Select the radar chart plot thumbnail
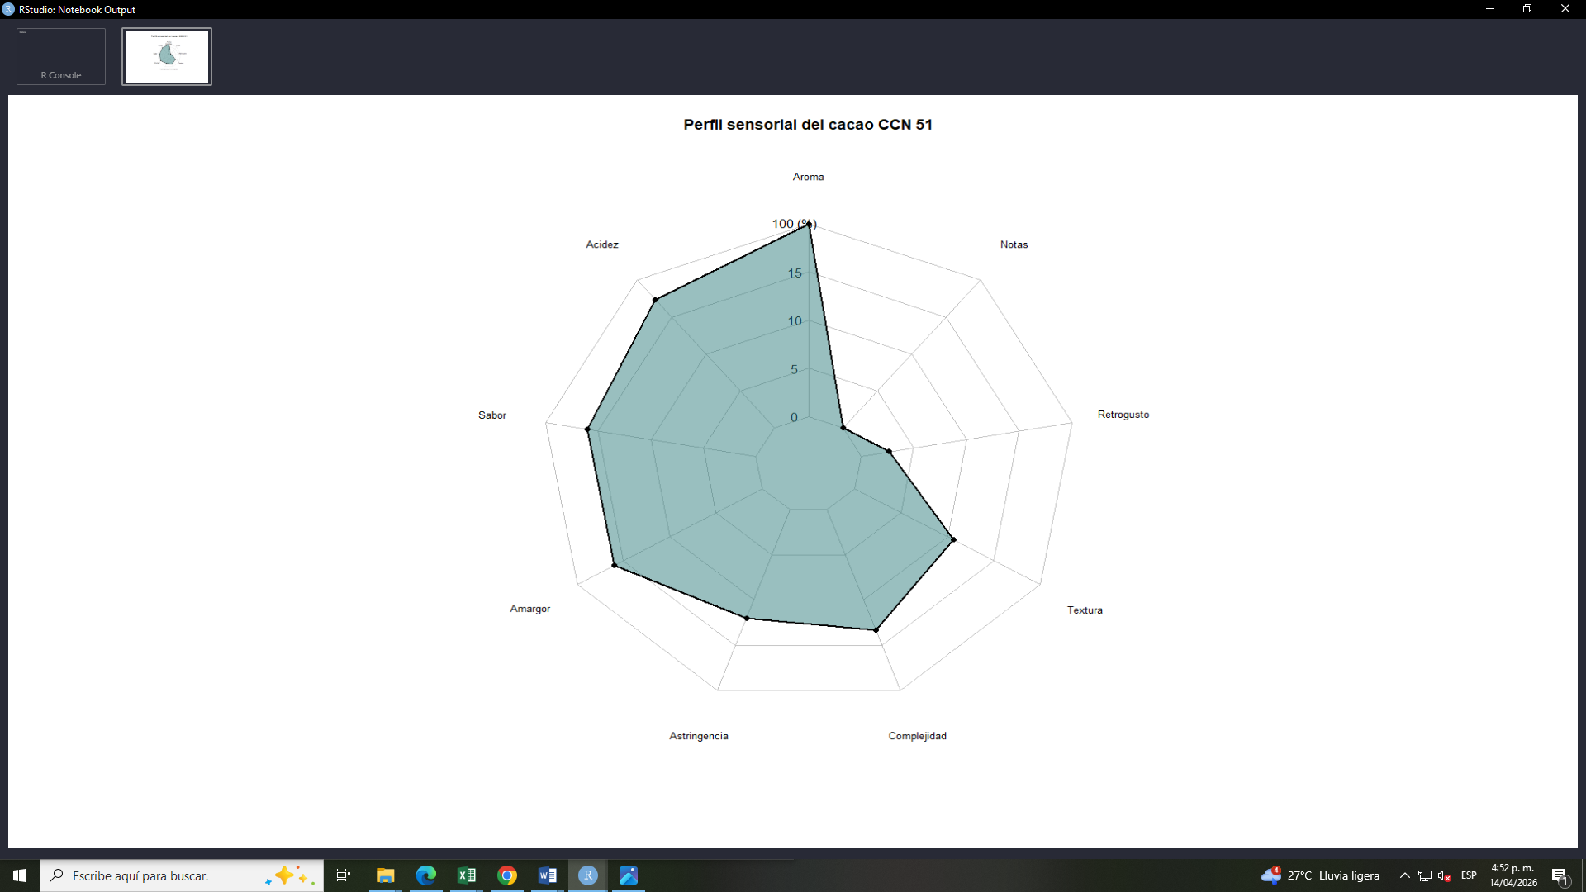 pyautogui.click(x=167, y=56)
